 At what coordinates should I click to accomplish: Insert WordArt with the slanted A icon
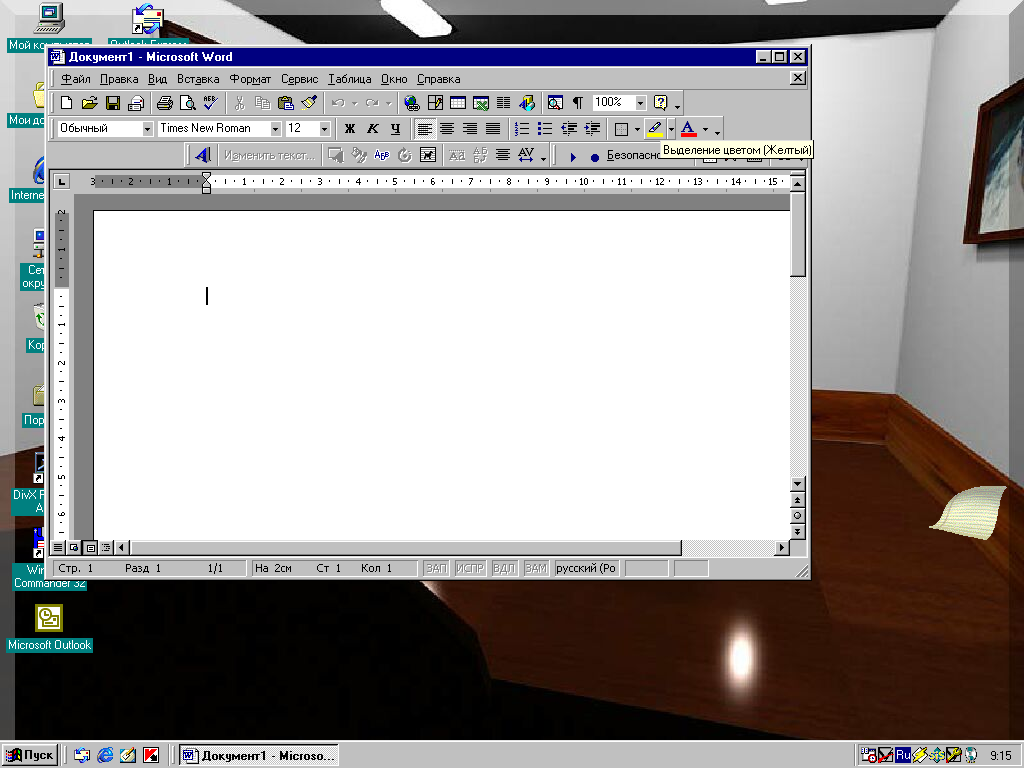[202, 155]
